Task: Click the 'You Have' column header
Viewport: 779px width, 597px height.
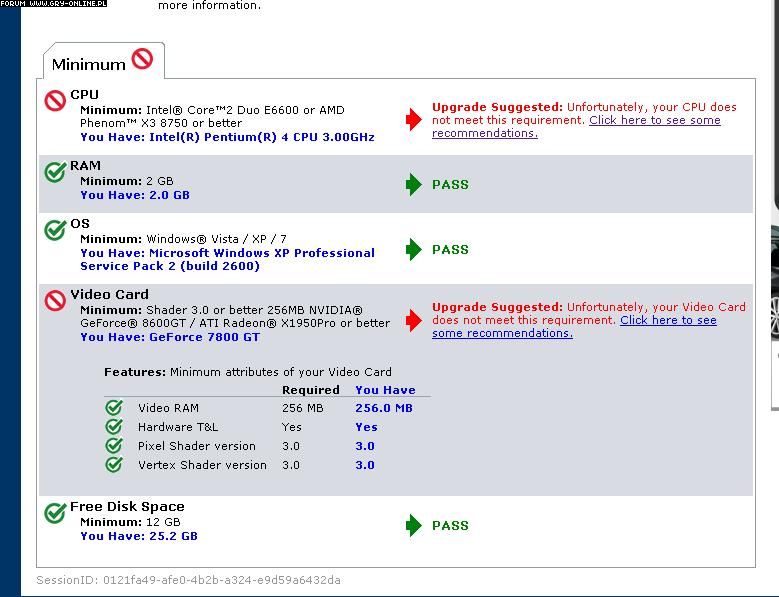Action: 386,390
